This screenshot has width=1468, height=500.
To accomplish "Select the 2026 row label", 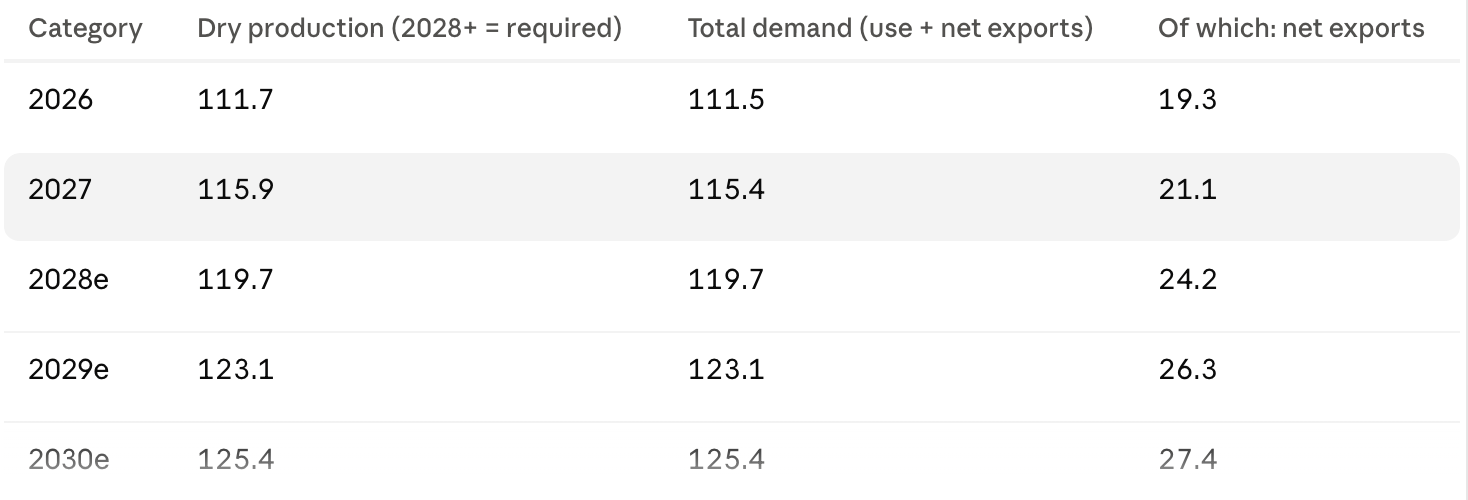I will [x=60, y=99].
